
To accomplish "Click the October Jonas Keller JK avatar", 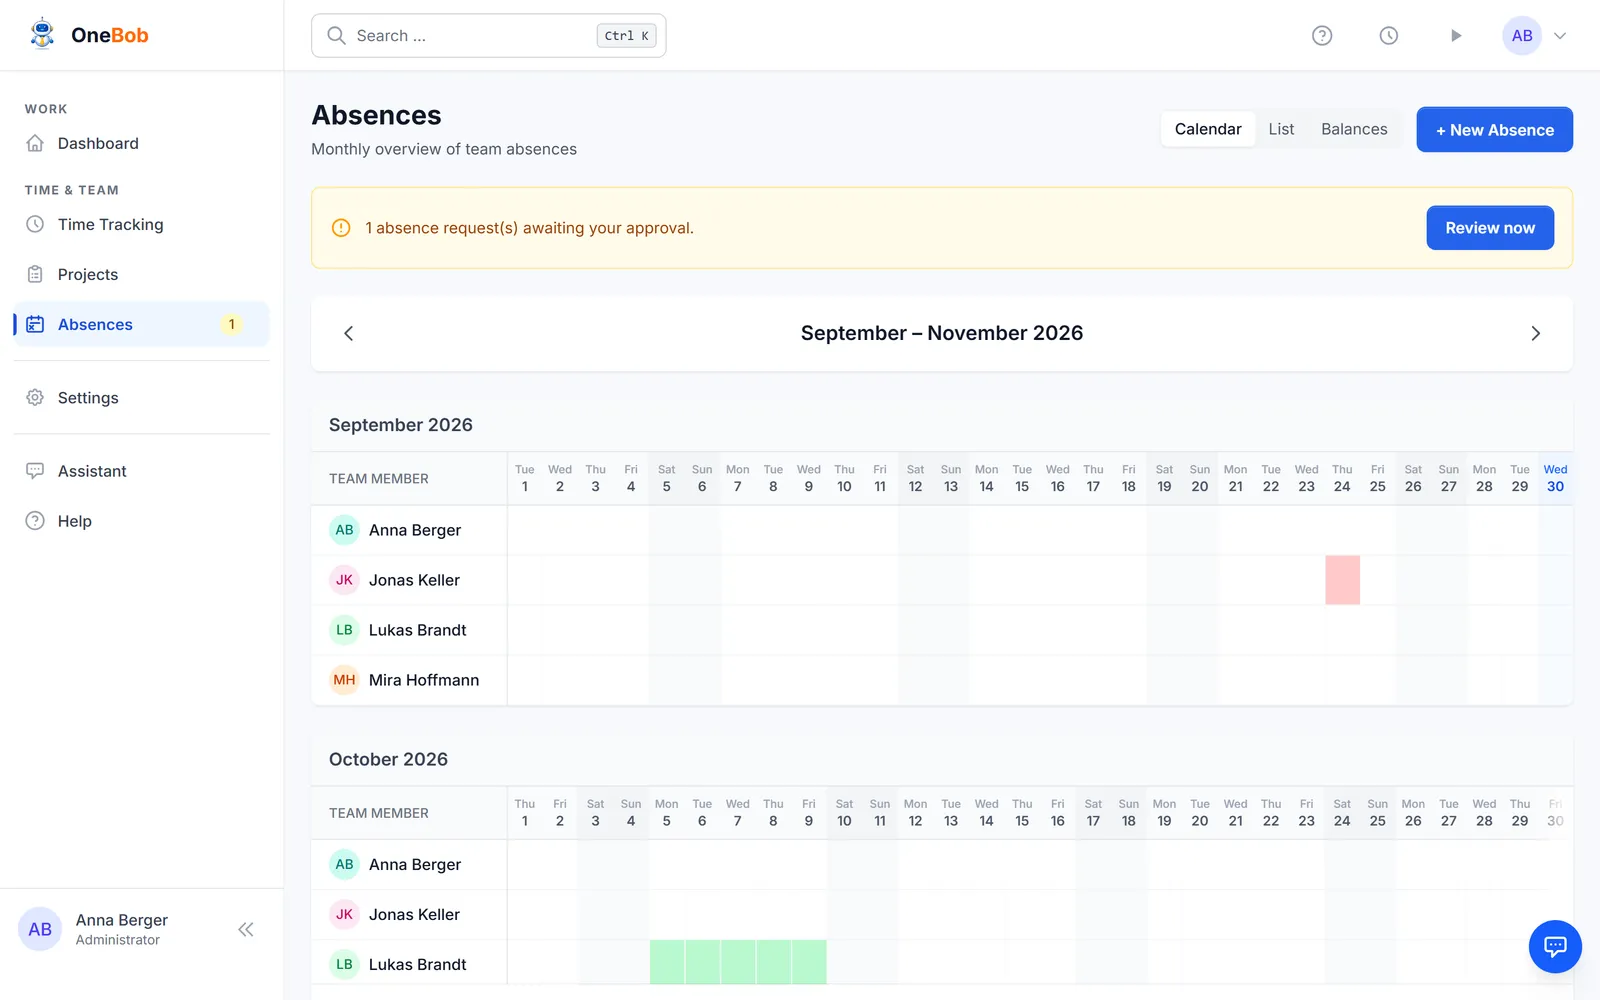I will [x=344, y=914].
